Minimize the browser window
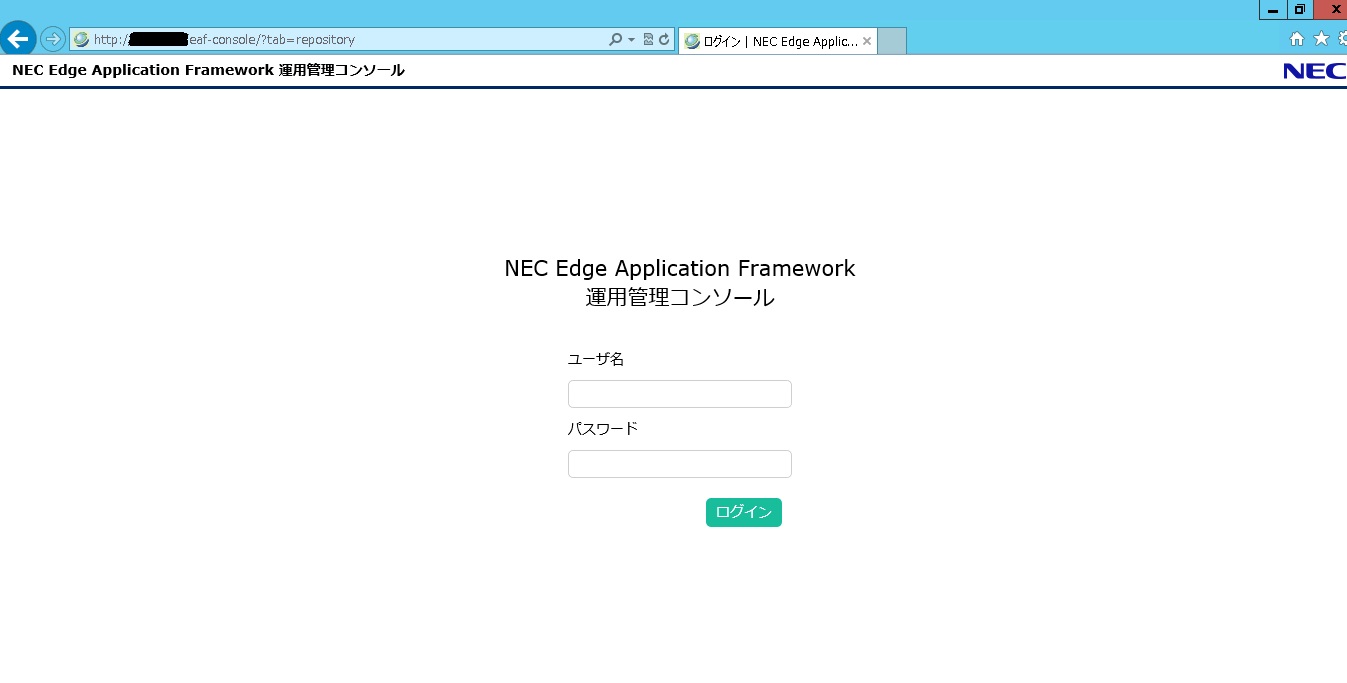This screenshot has width=1347, height=683. pyautogui.click(x=1273, y=9)
